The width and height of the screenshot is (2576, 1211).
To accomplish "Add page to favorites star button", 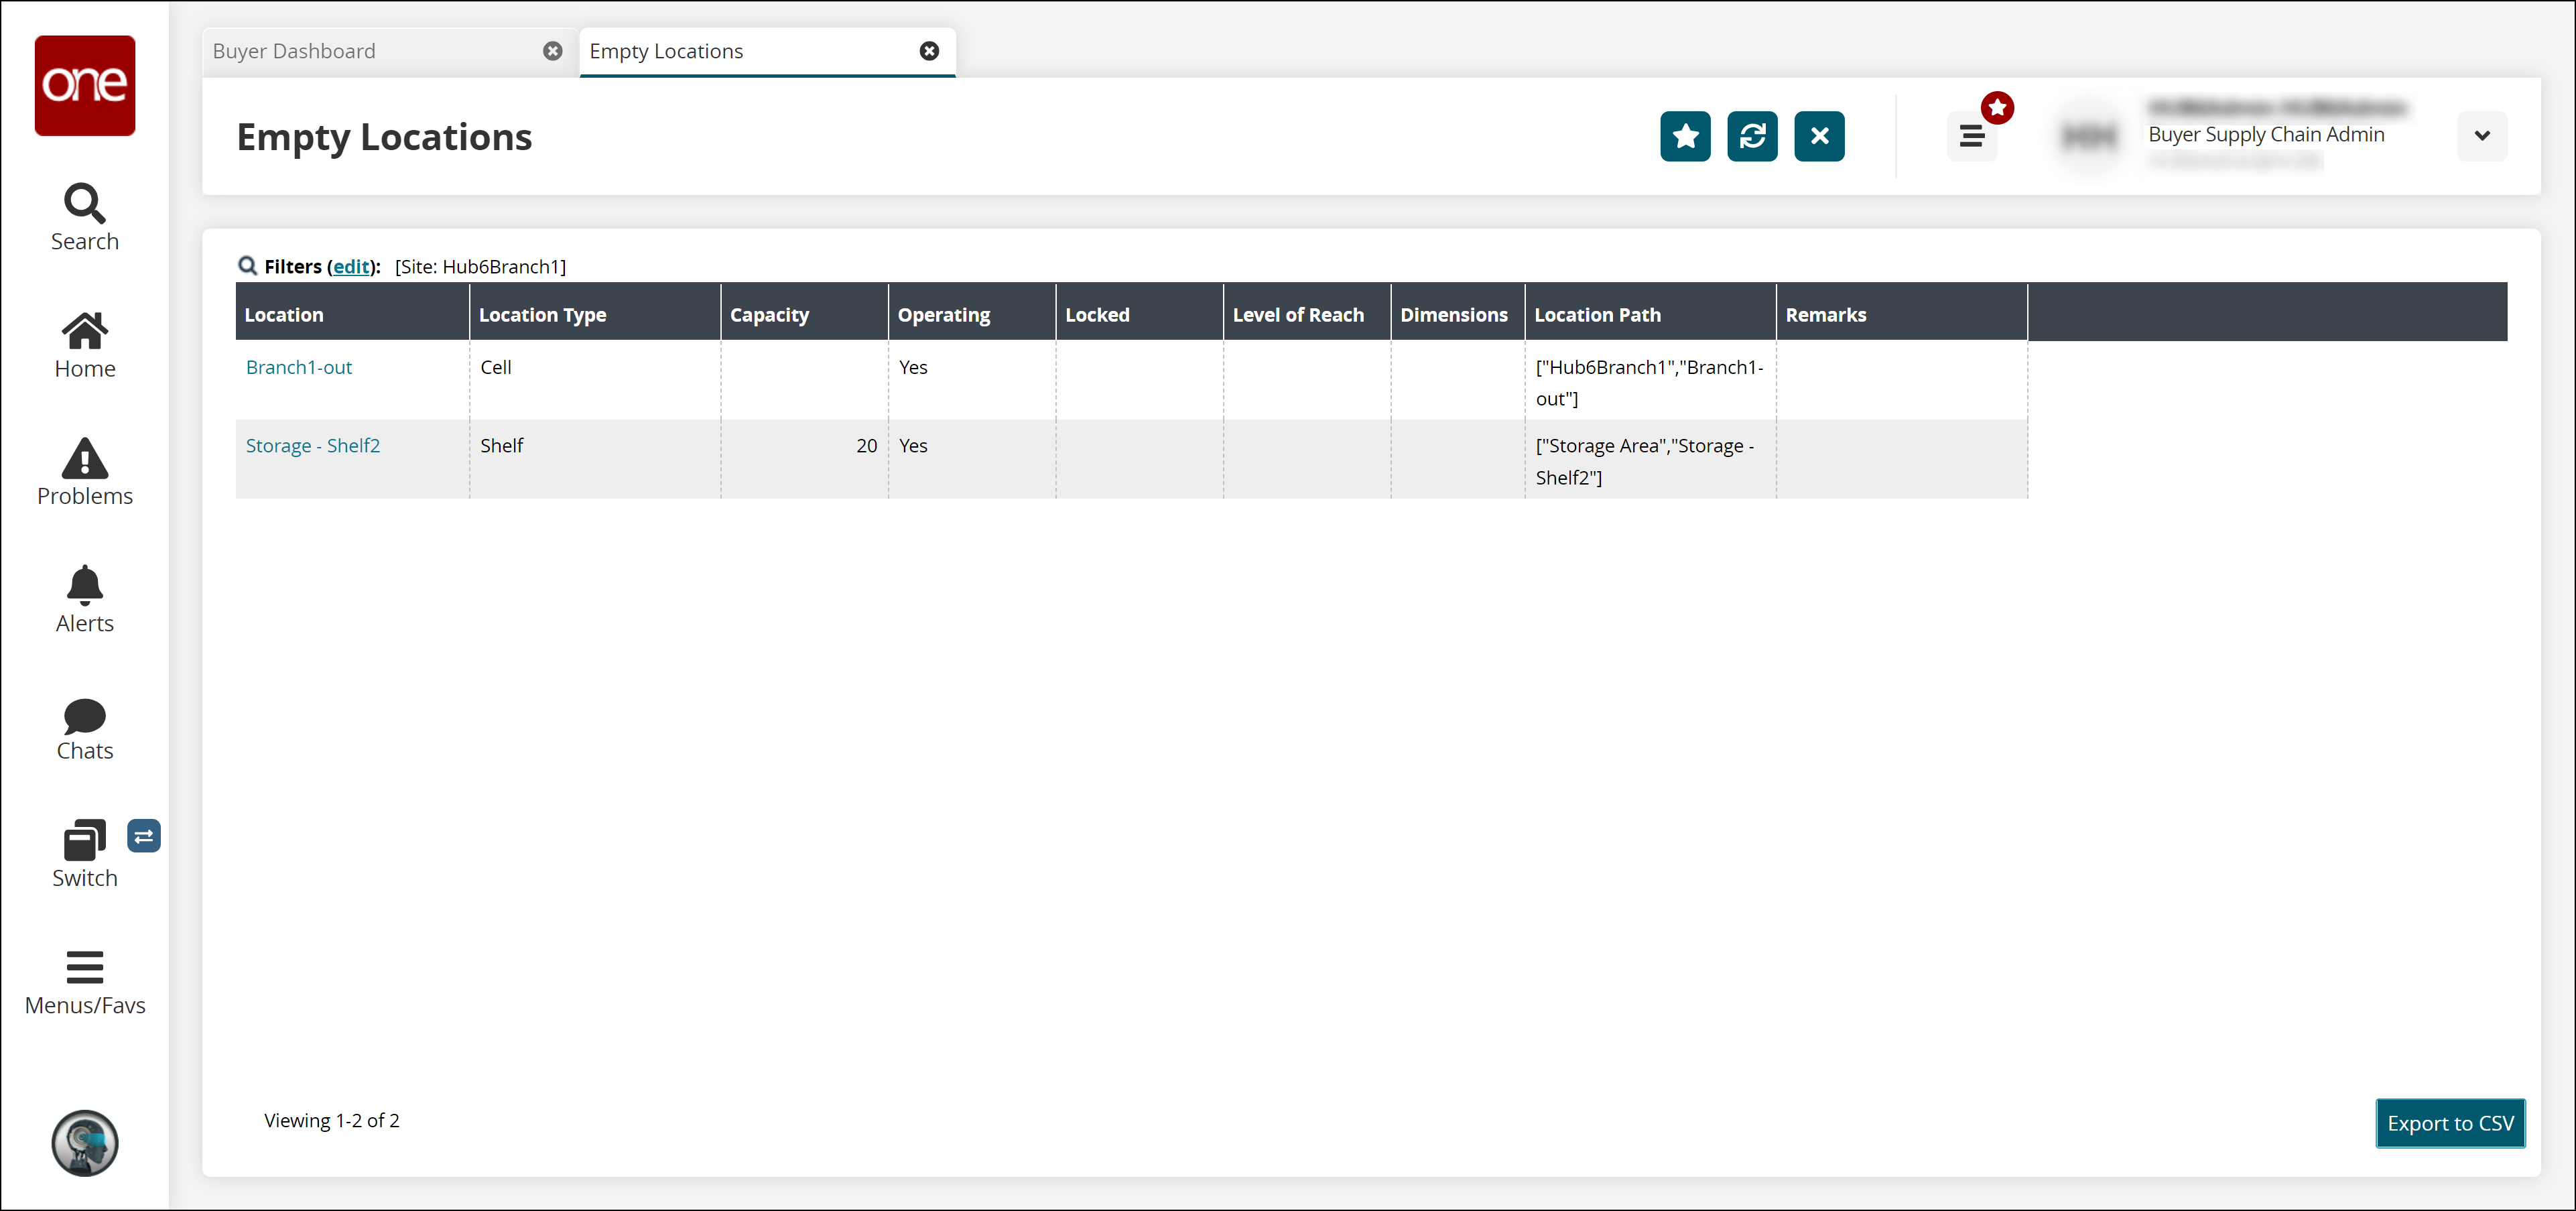I will point(1685,136).
